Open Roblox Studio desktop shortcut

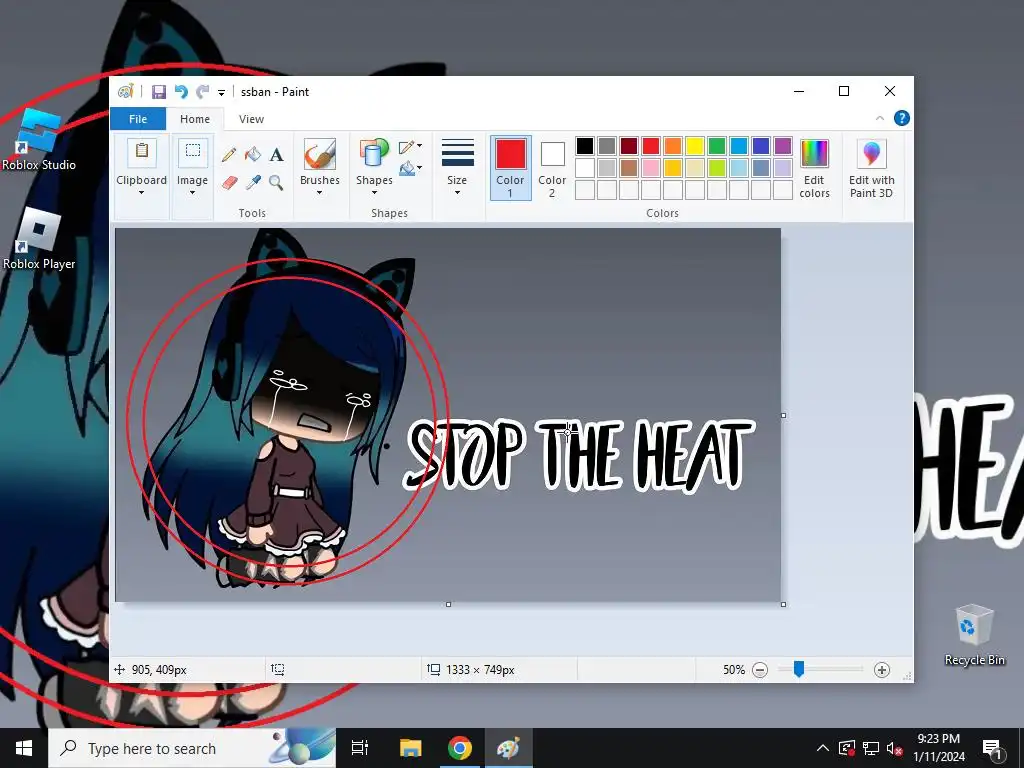pyautogui.click(x=39, y=140)
